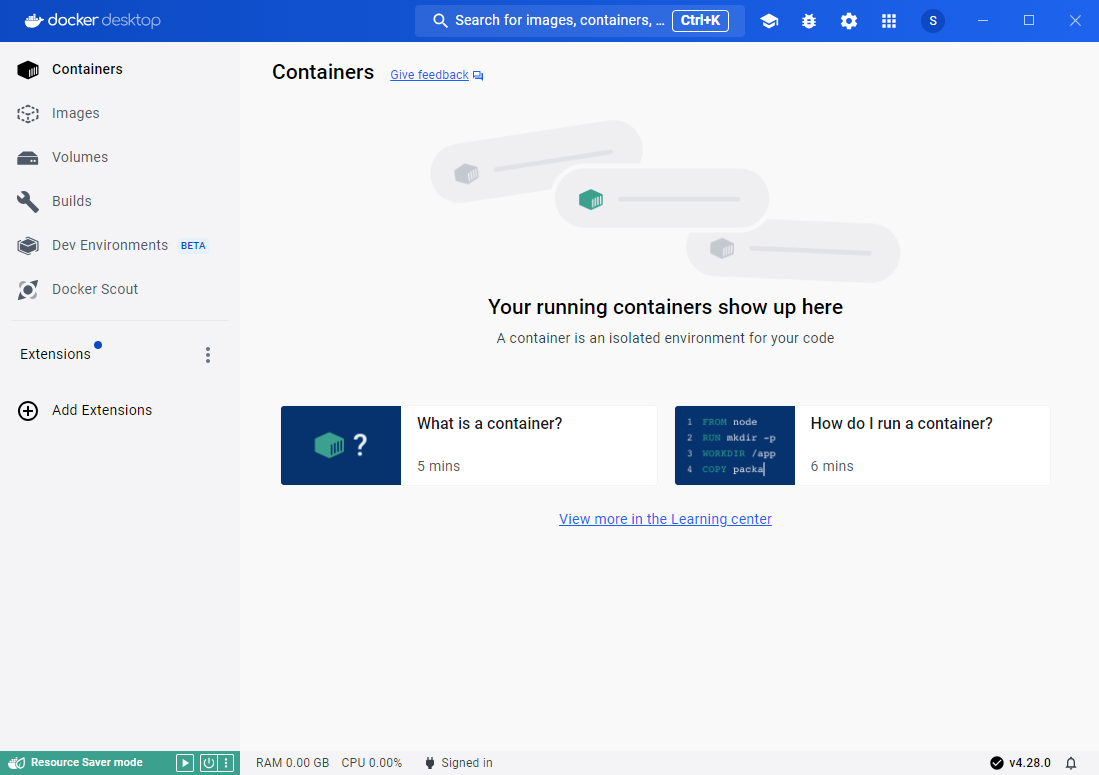1099x775 pixels.
Task: Click 'Your running containers show up here' heading
Action: pos(665,307)
